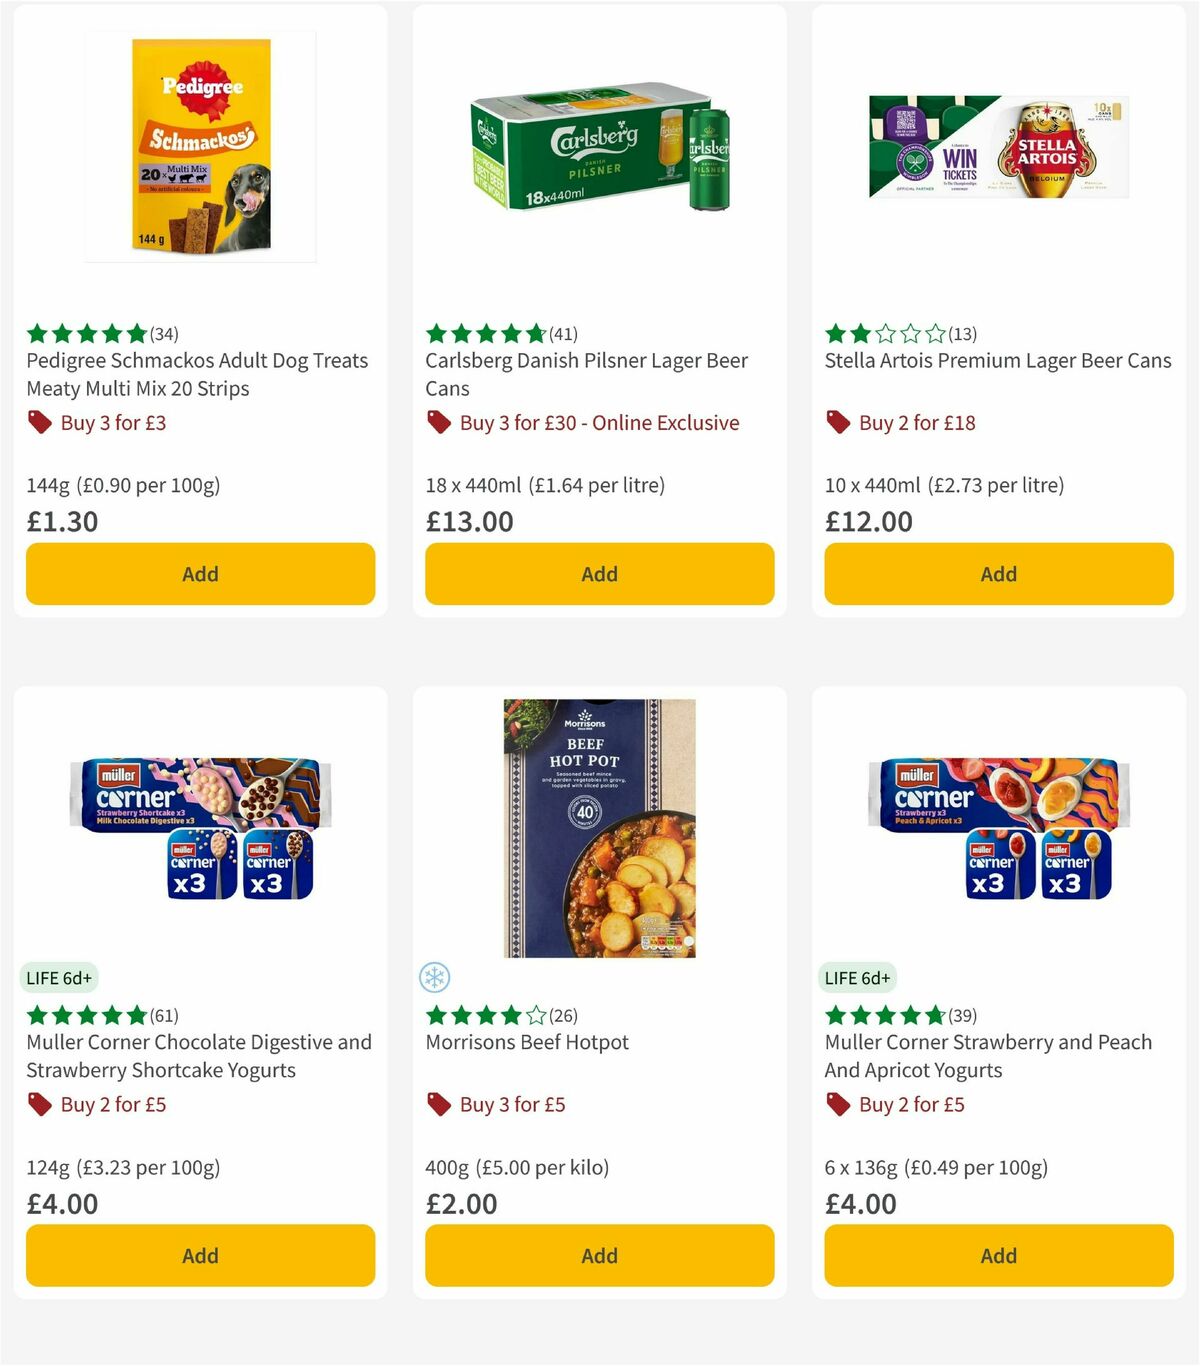Screen dimensions: 1200x1366
Task: Click the offer tag icon next to Buy 2 for £18
Action: coord(838,422)
